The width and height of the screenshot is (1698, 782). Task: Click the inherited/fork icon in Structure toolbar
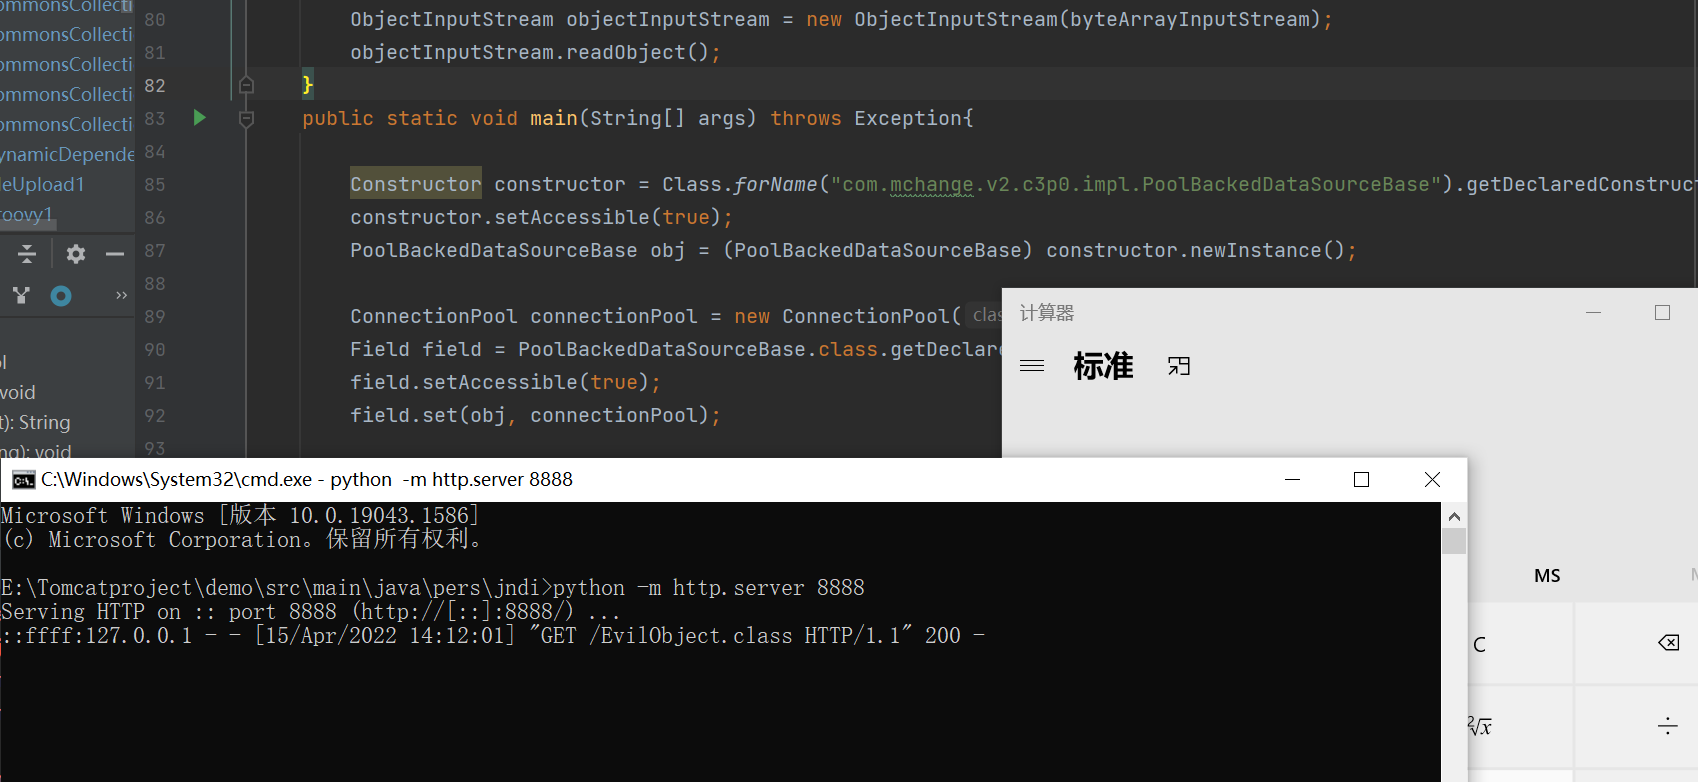click(21, 295)
